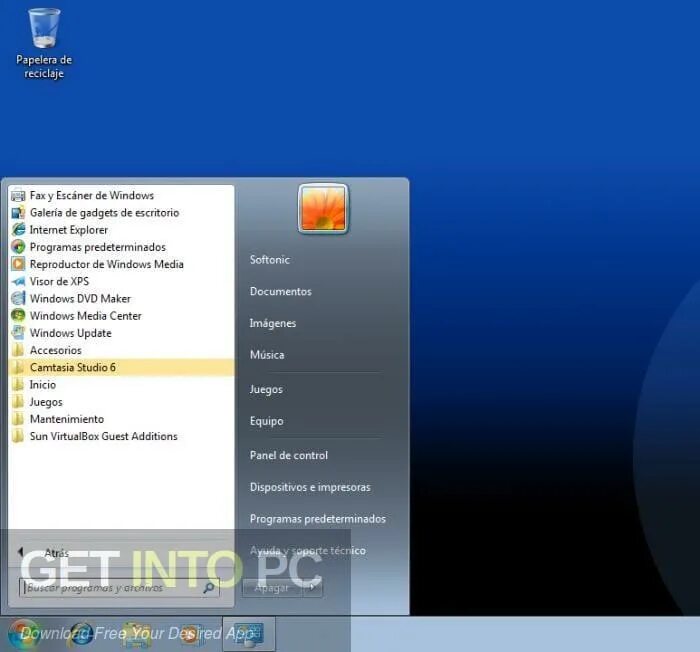Click the Windows Media Center icon
The height and width of the screenshot is (652, 700).
coord(18,316)
